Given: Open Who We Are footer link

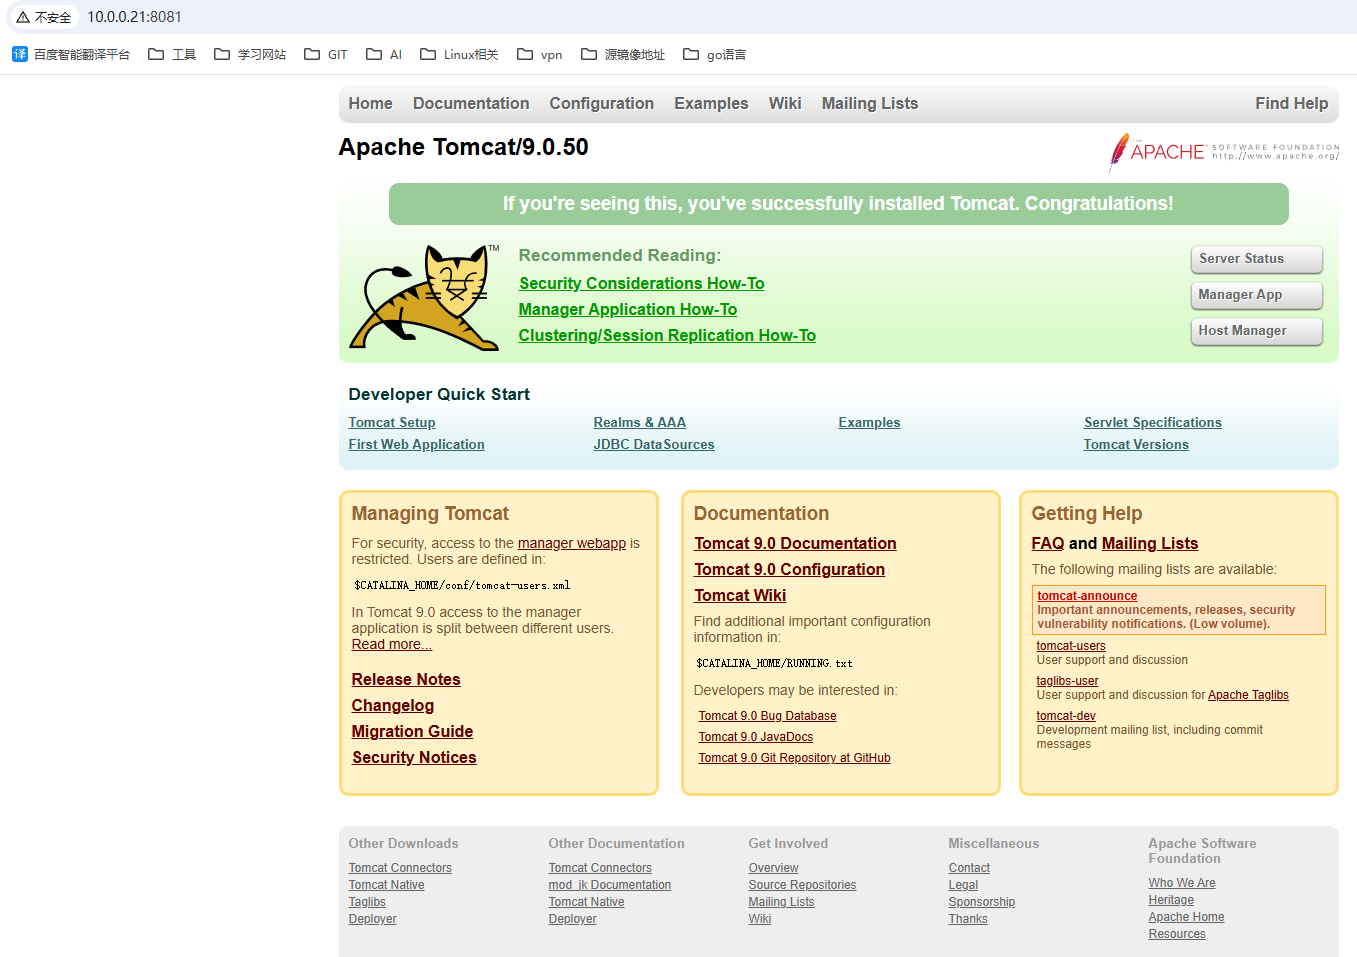Looking at the screenshot, I should pos(1182,883).
